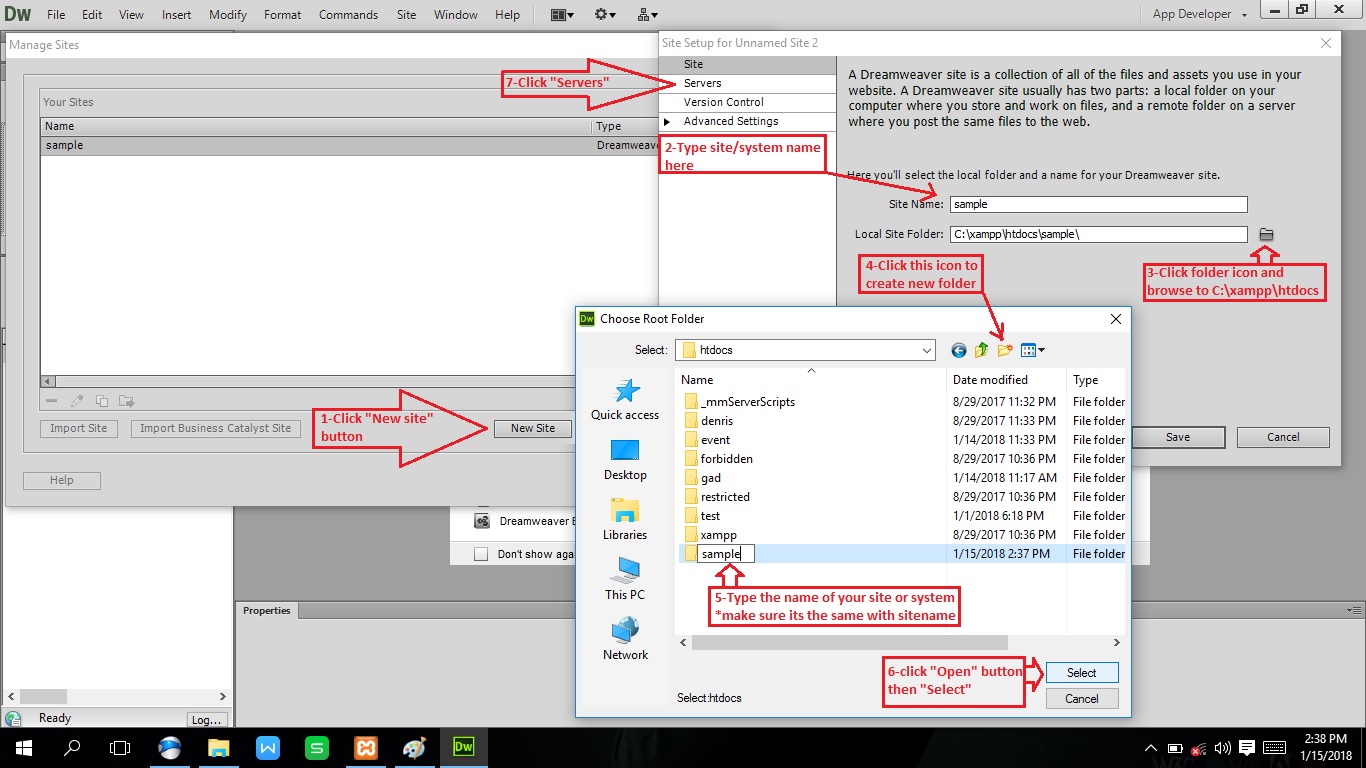Open the site management network icon dropdown
The width and height of the screenshot is (1366, 768).
point(647,14)
